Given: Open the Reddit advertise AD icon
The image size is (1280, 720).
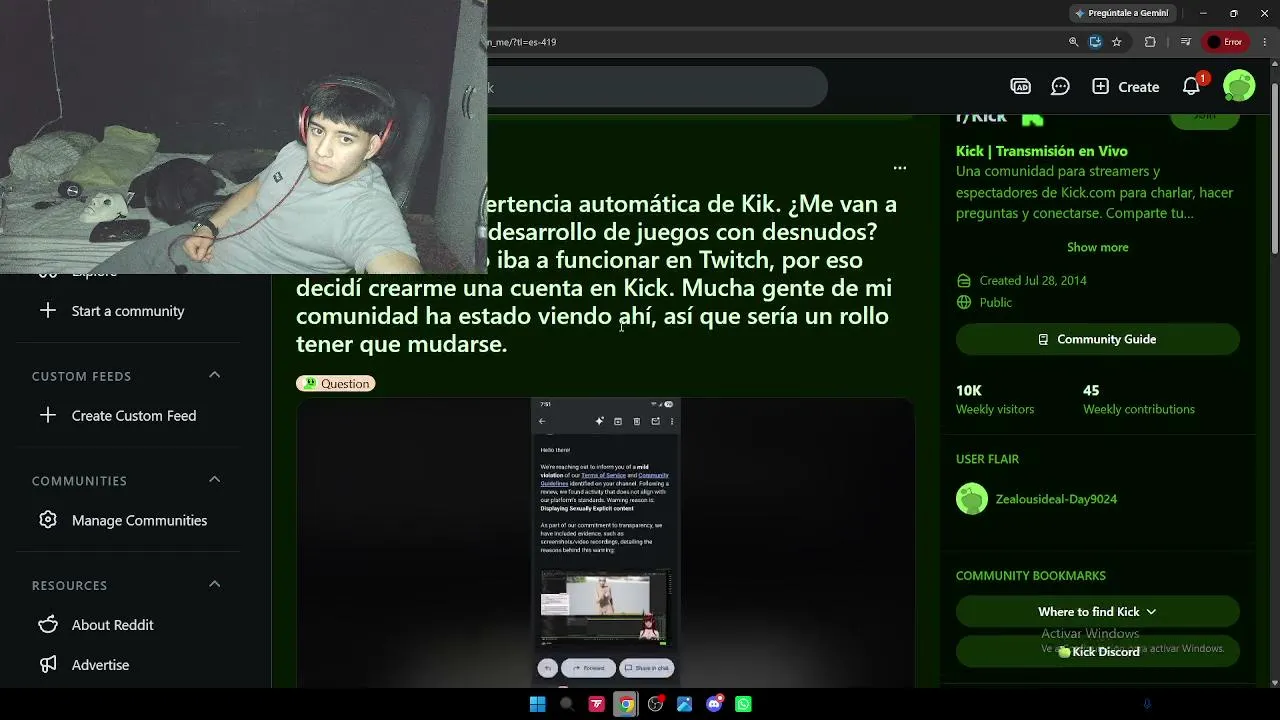Looking at the screenshot, I should pos(1020,87).
